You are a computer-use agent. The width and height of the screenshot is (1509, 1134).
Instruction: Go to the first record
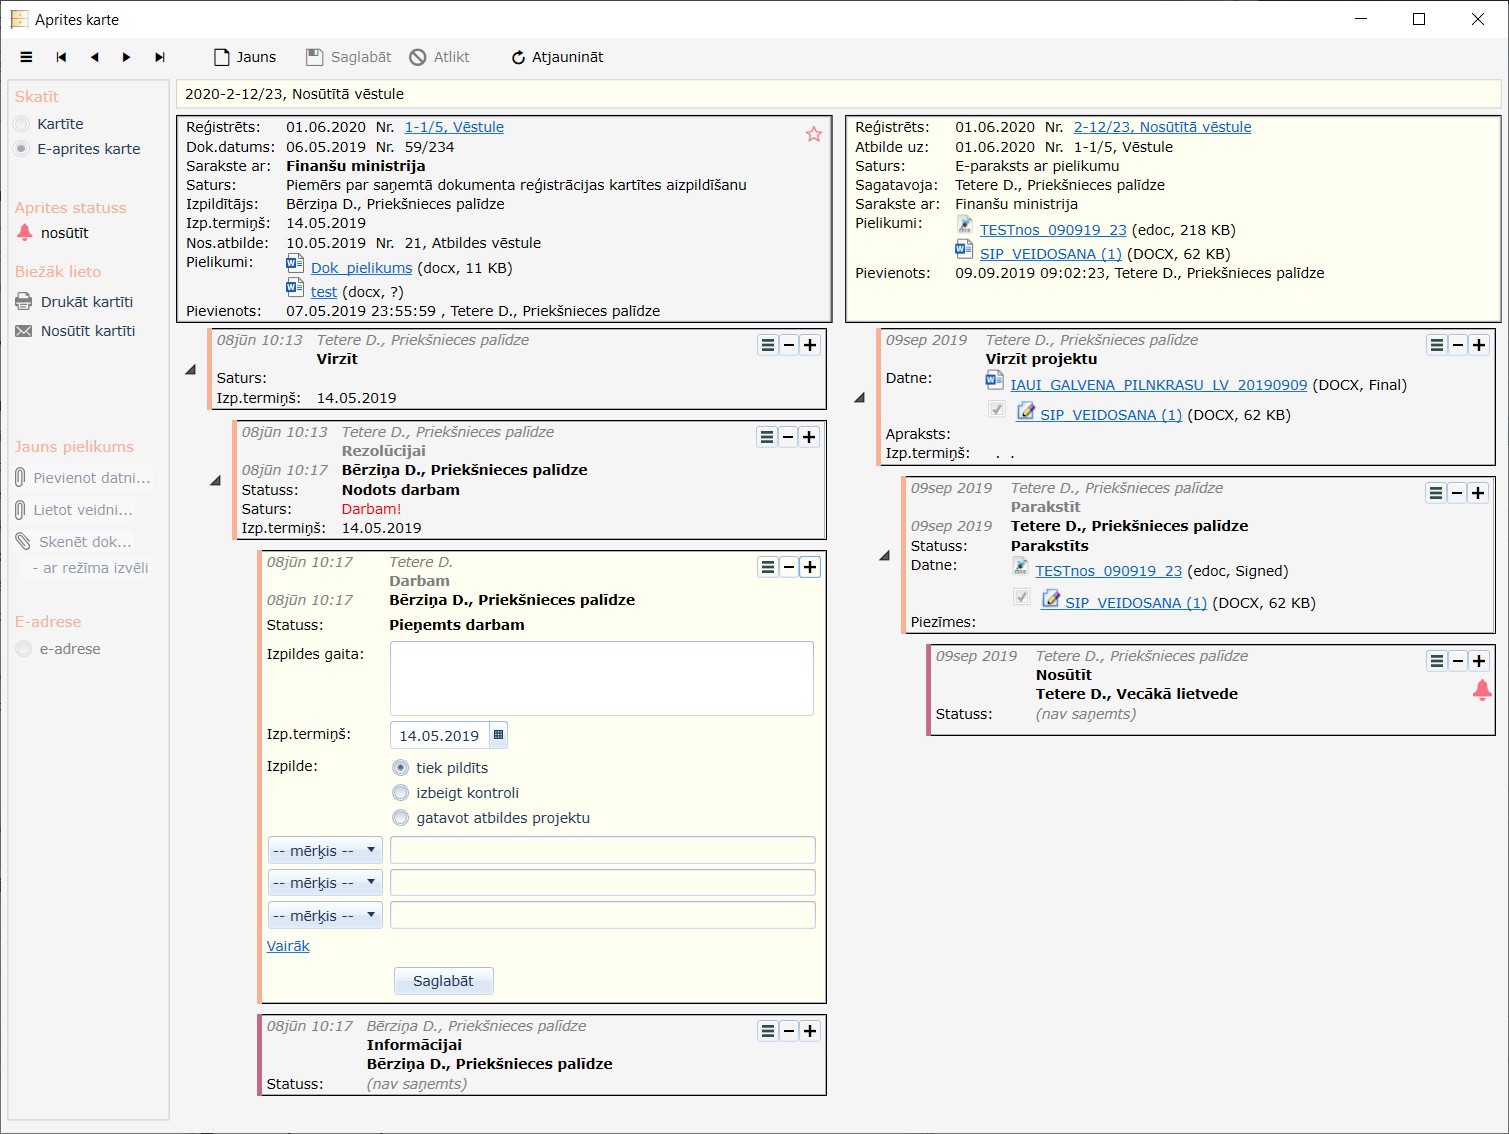(x=61, y=57)
